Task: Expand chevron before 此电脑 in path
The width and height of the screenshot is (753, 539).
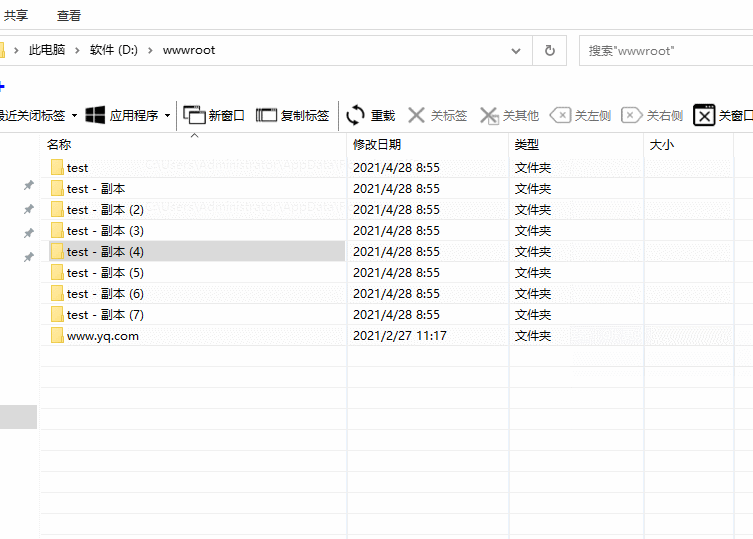Action: click(x=16, y=50)
